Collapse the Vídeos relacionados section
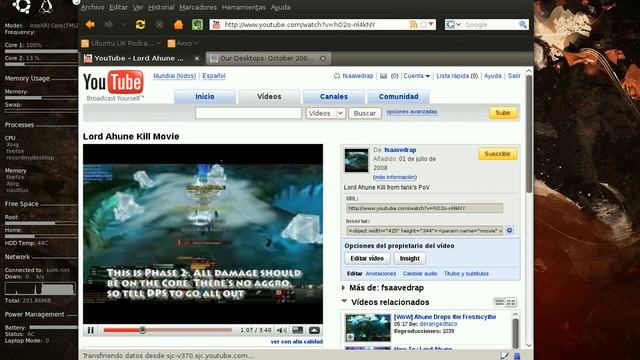This screenshot has height=360, width=640. pos(386,302)
